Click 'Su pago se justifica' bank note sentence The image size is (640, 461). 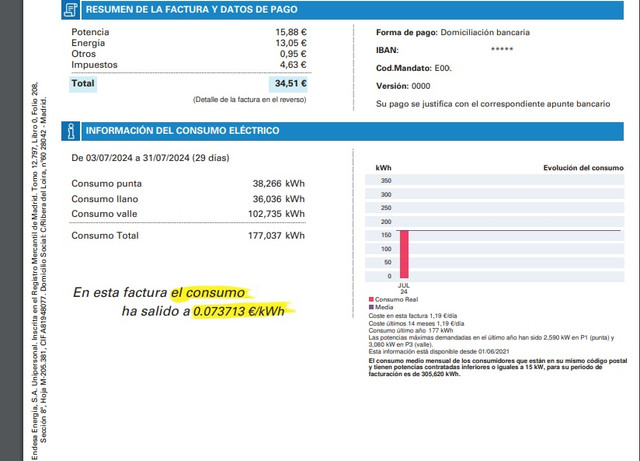tap(493, 104)
